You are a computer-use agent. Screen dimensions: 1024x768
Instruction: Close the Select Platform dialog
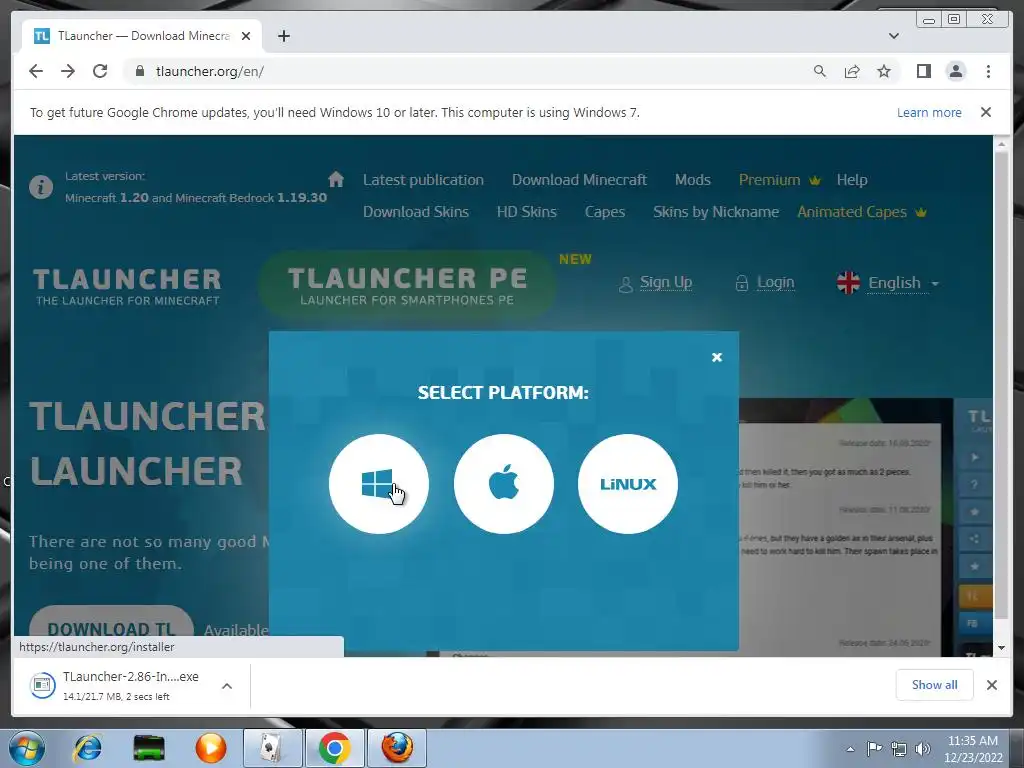[x=716, y=357]
